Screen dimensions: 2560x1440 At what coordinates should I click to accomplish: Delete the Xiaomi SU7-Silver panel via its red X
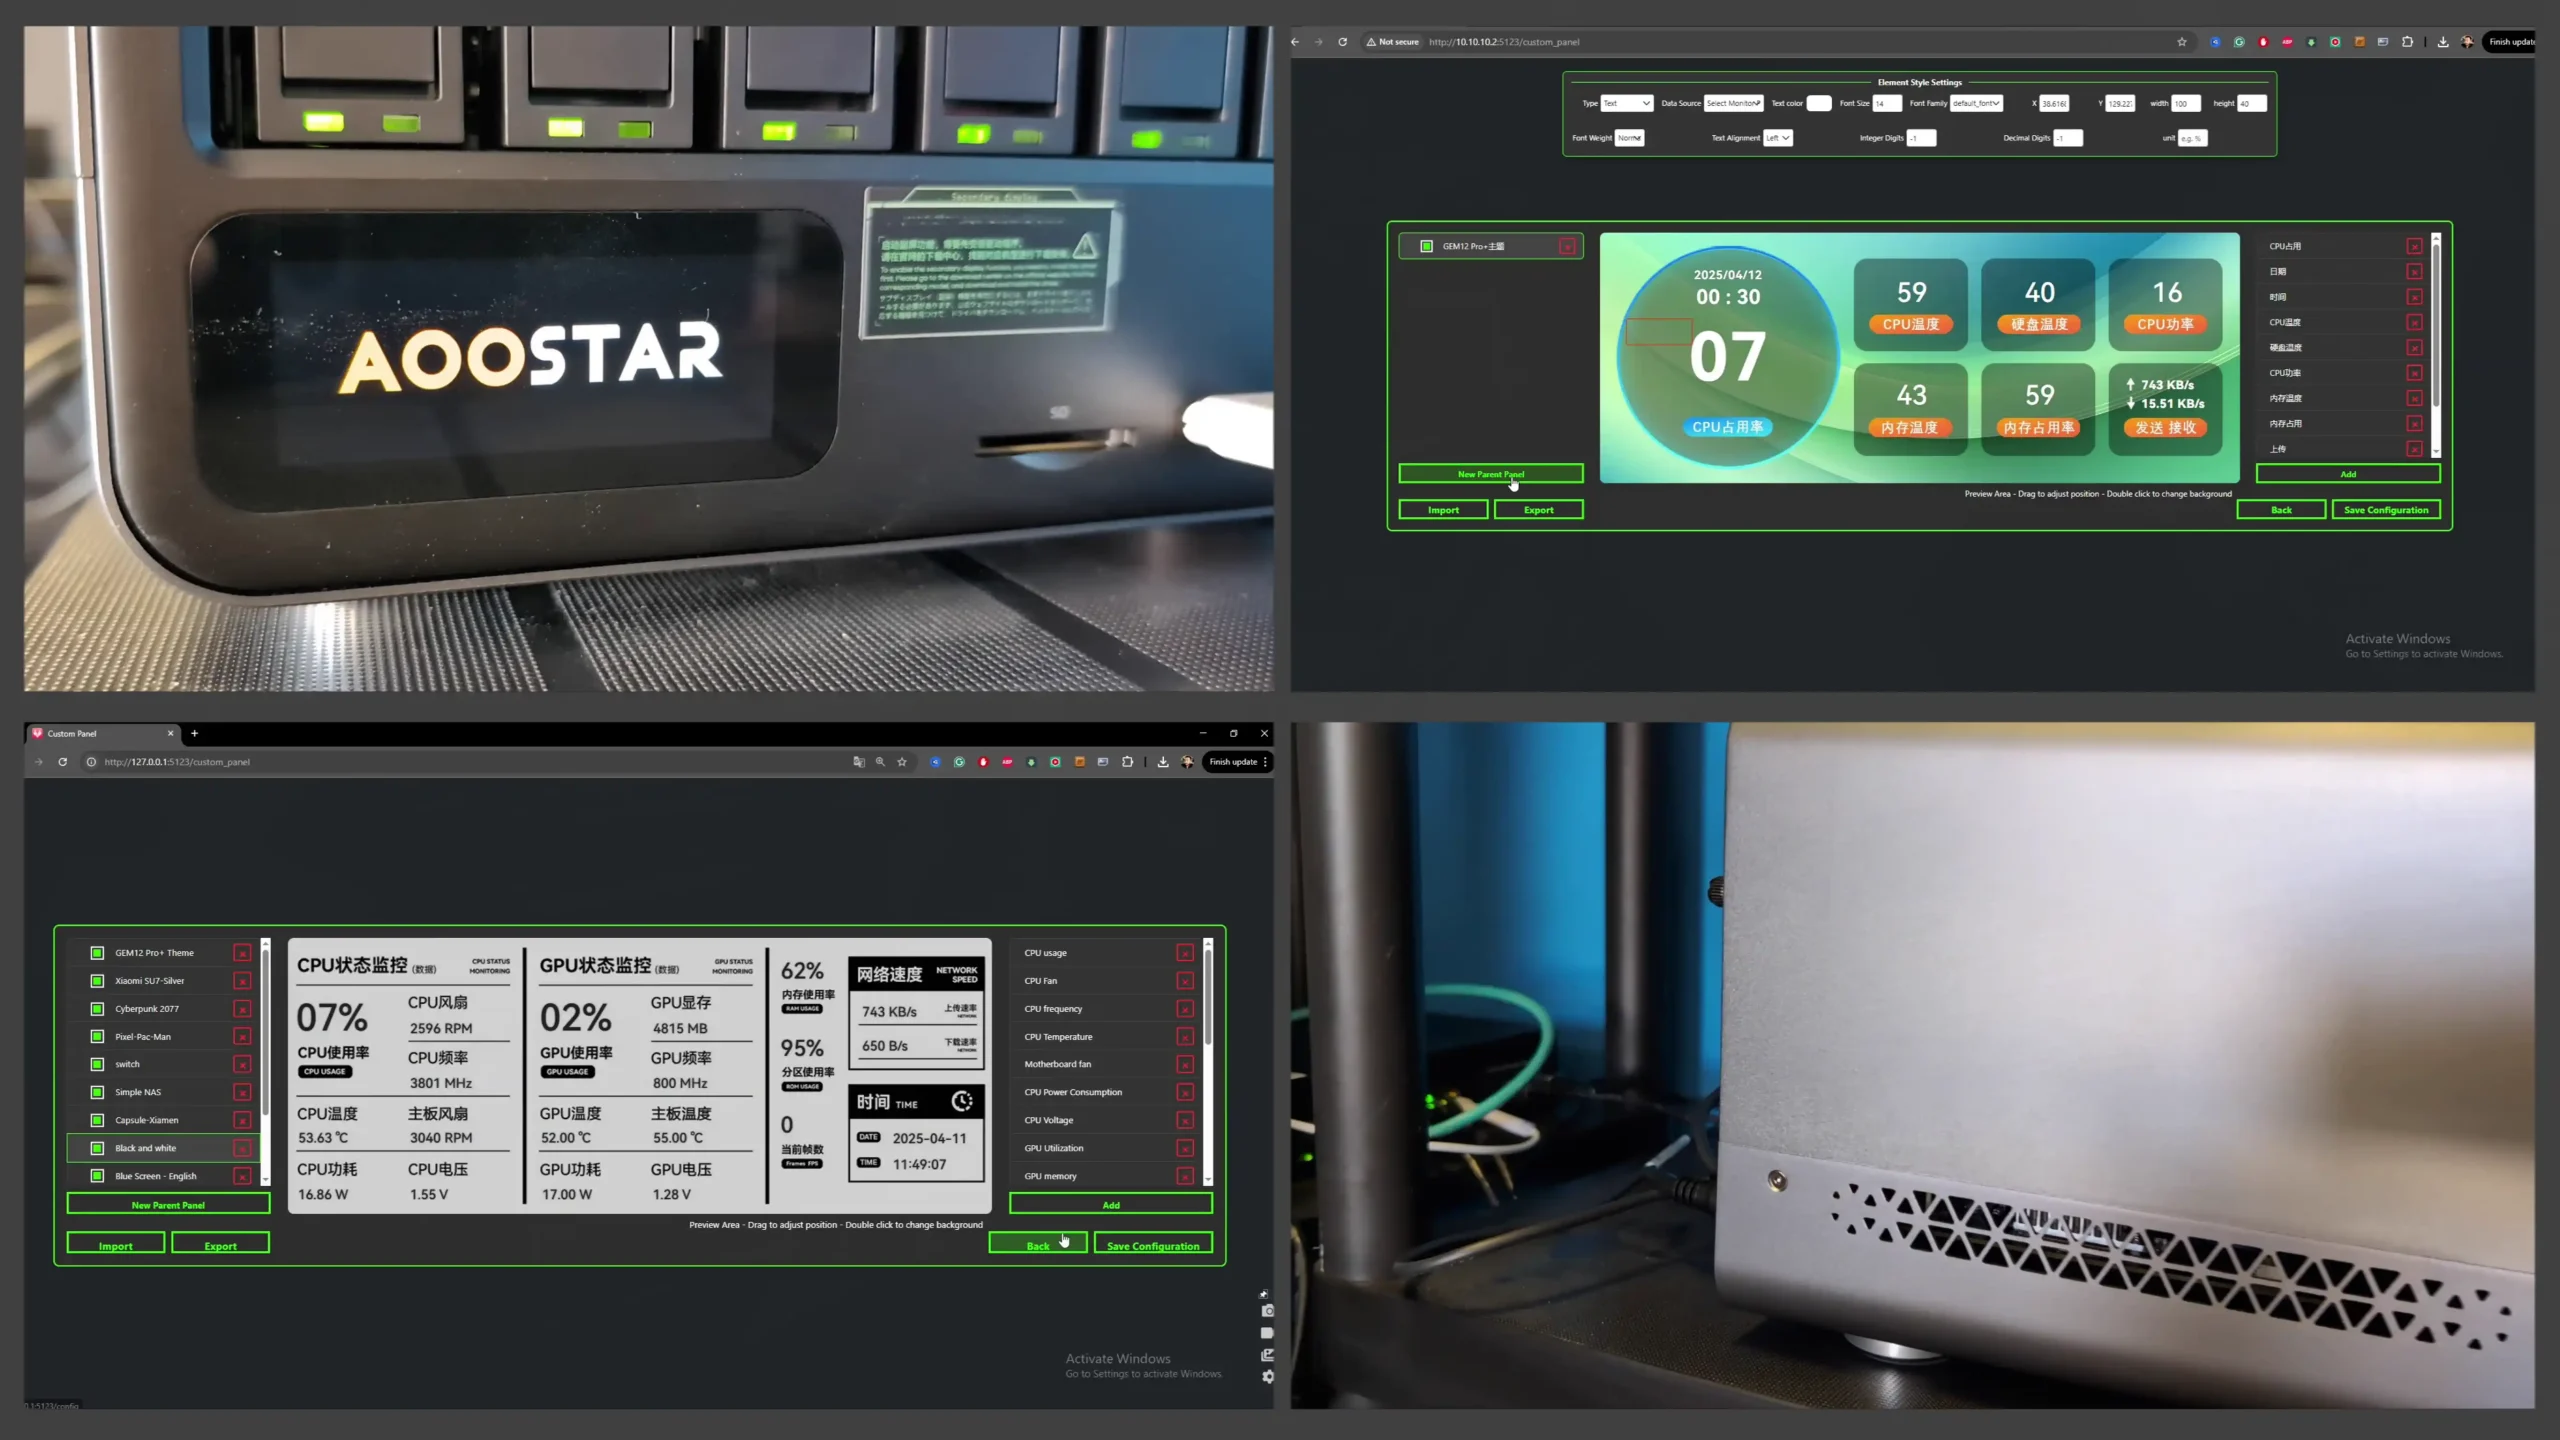click(242, 981)
